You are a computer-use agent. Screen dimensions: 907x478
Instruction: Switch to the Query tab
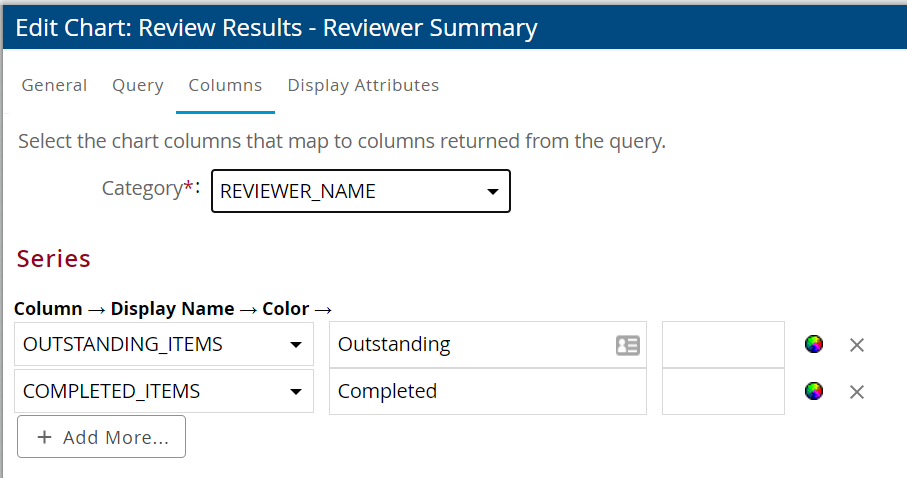click(138, 86)
